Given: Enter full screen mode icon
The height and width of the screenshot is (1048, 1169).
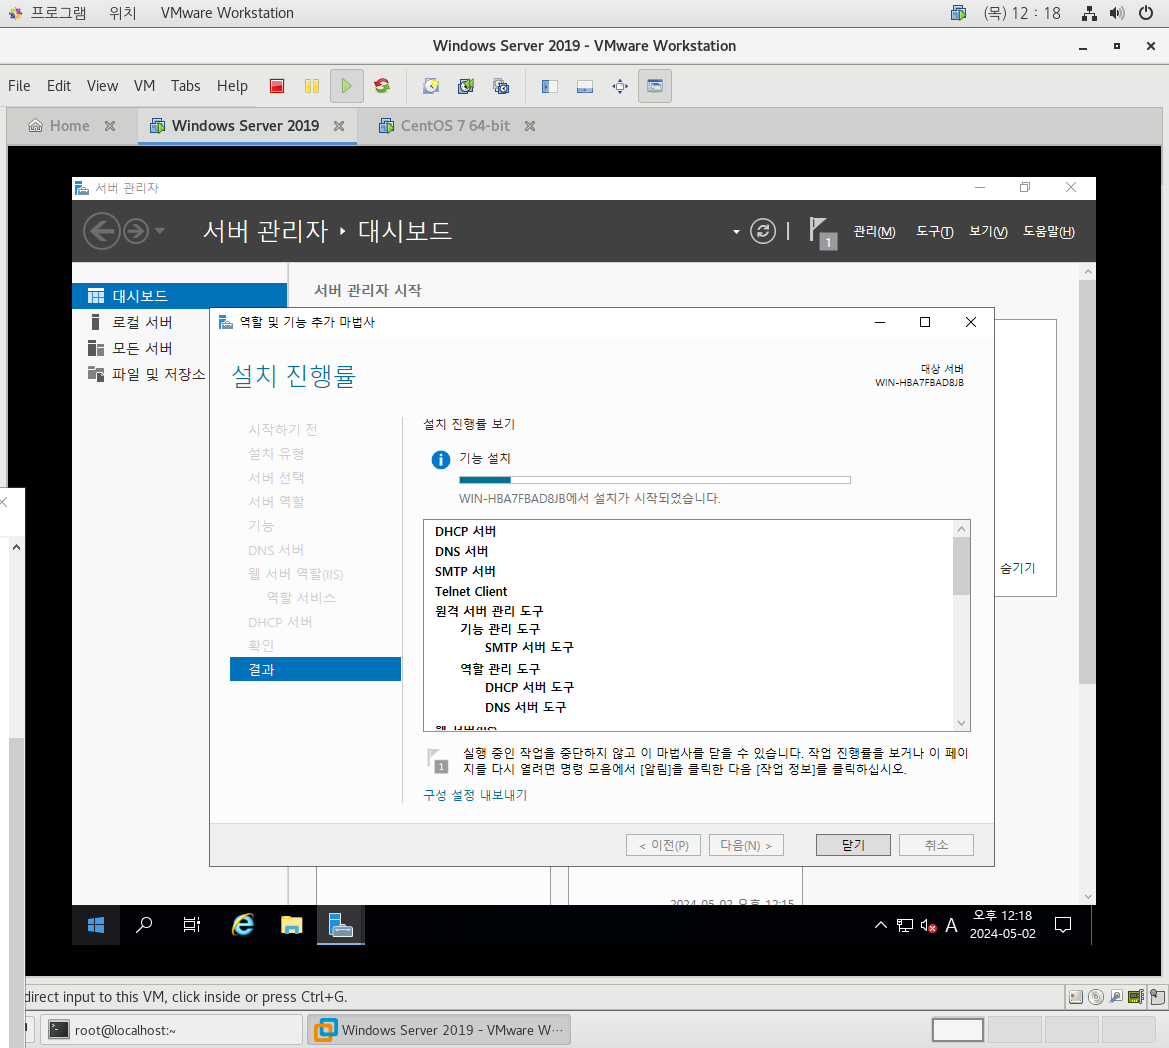Looking at the screenshot, I should pyautogui.click(x=620, y=86).
